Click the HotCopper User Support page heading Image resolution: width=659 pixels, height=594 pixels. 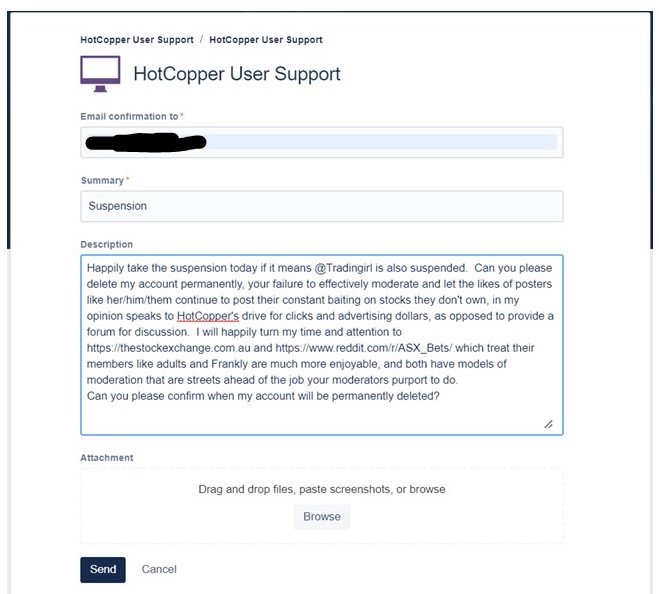[x=237, y=74]
